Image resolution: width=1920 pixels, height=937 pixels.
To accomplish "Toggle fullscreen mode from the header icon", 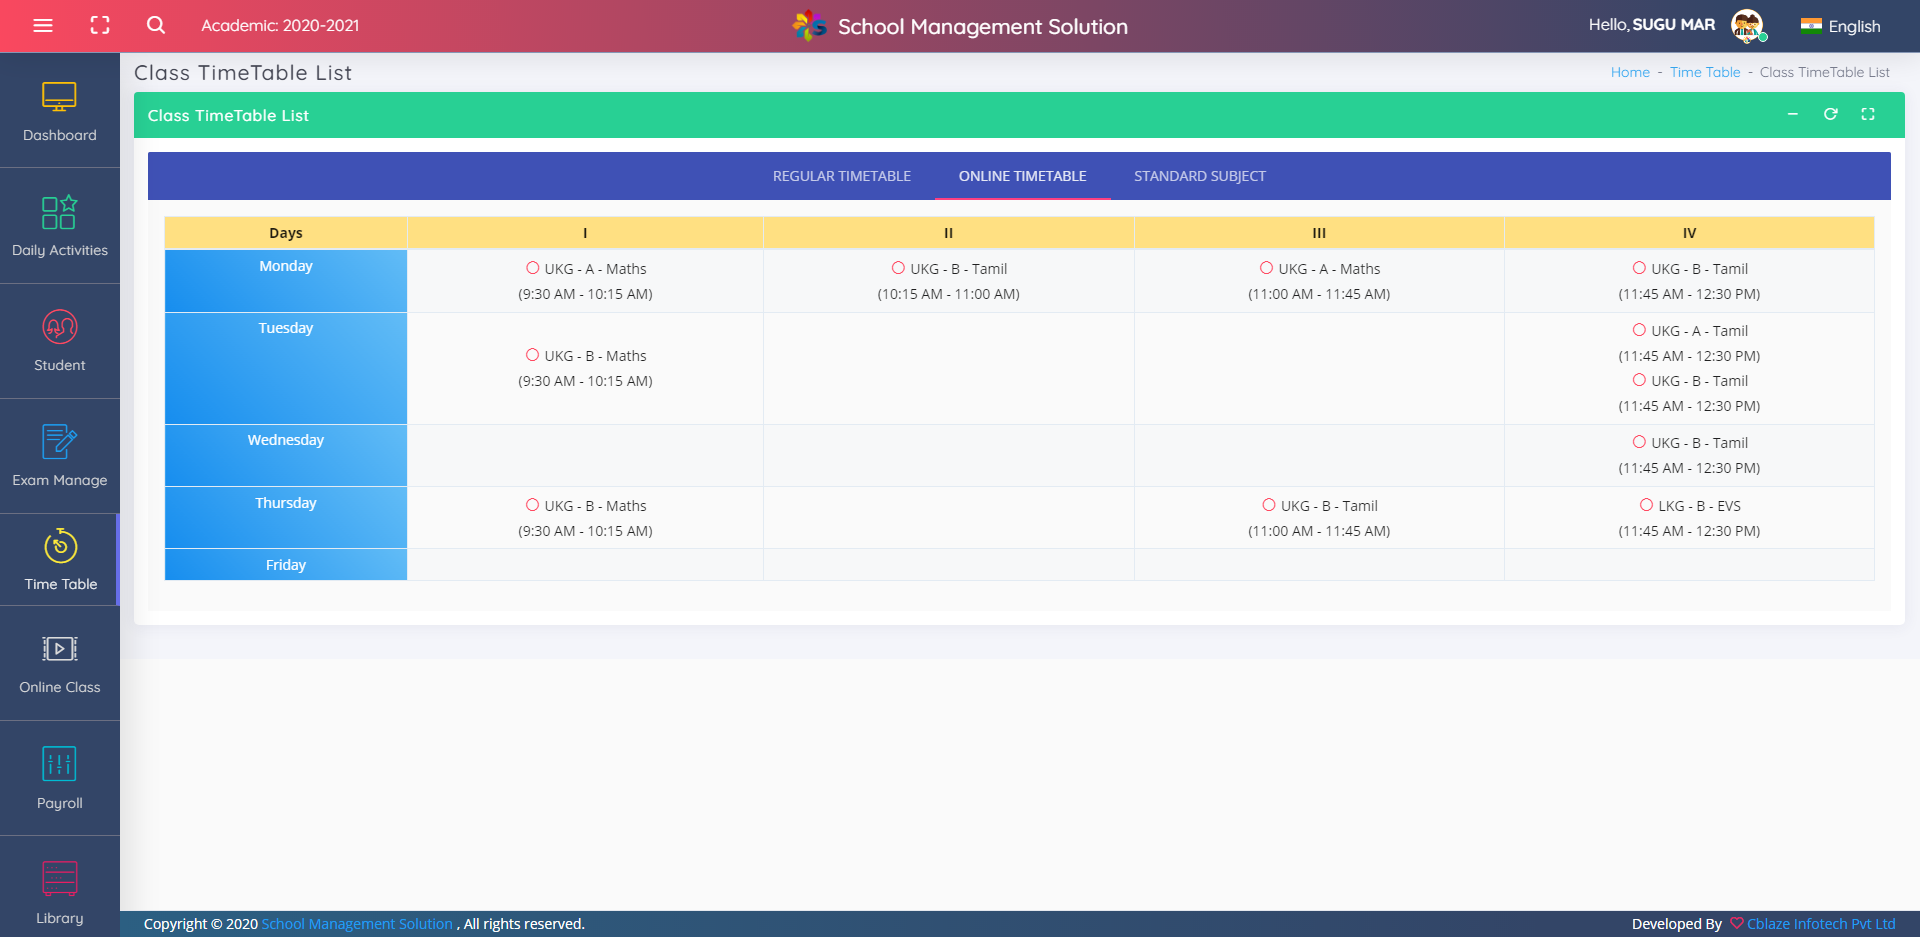I will 100,25.
